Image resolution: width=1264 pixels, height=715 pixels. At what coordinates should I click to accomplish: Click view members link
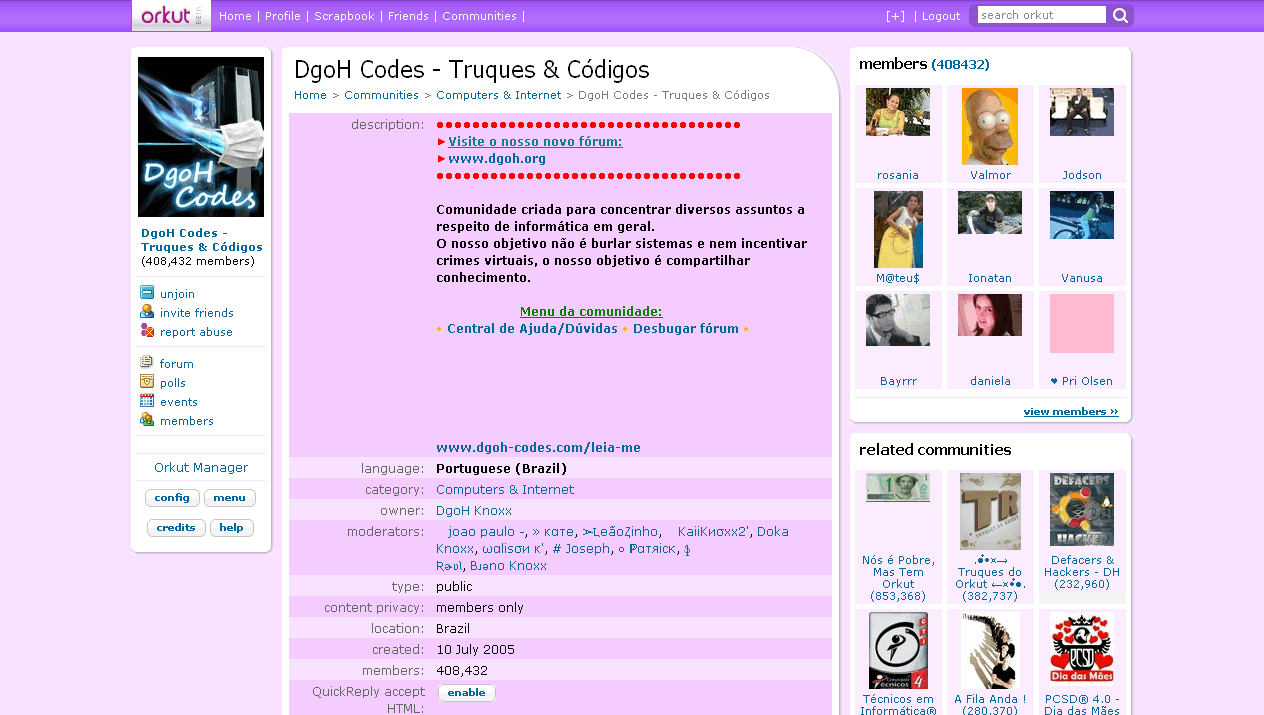(1071, 412)
